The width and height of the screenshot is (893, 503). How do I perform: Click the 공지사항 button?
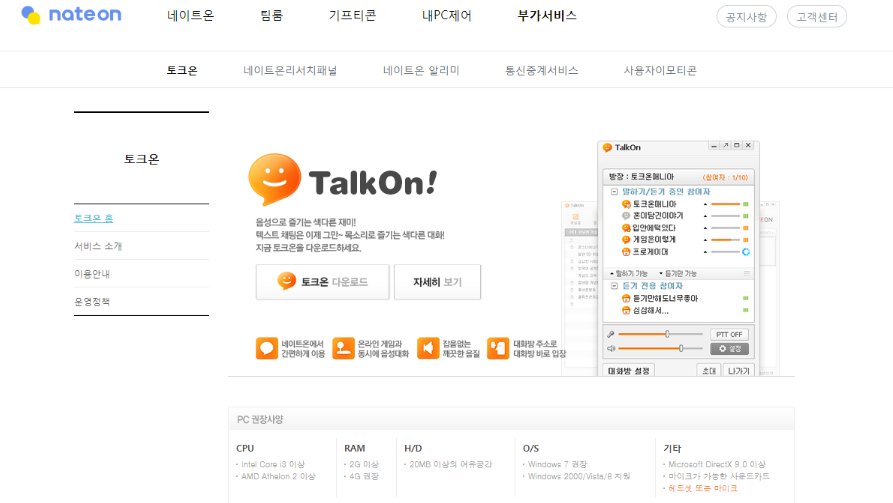point(747,17)
